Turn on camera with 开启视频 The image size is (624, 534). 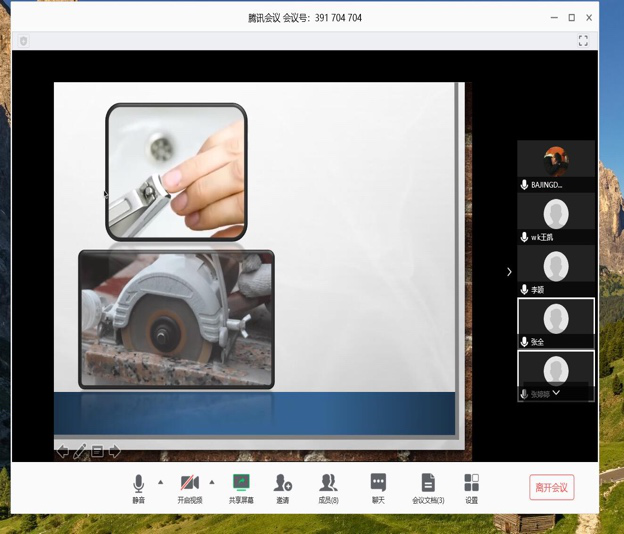point(189,486)
